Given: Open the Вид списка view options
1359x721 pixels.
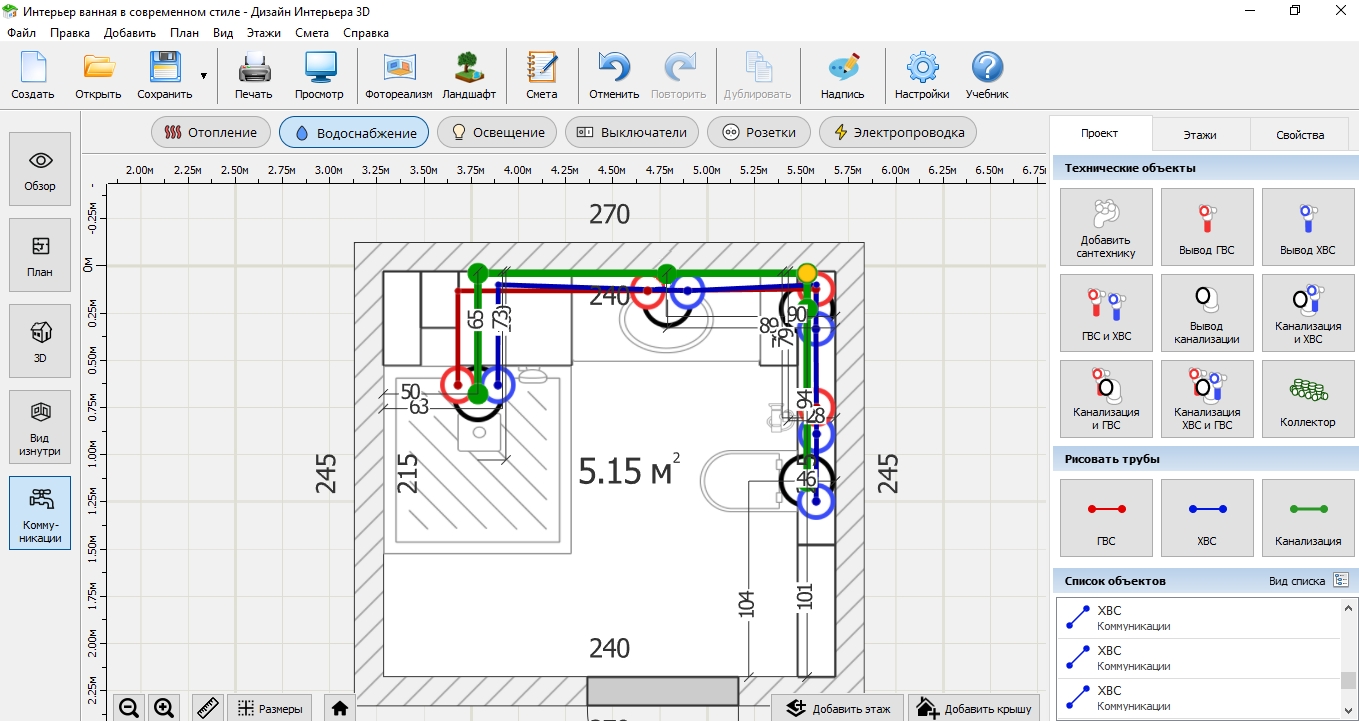Looking at the screenshot, I should (x=1340, y=581).
